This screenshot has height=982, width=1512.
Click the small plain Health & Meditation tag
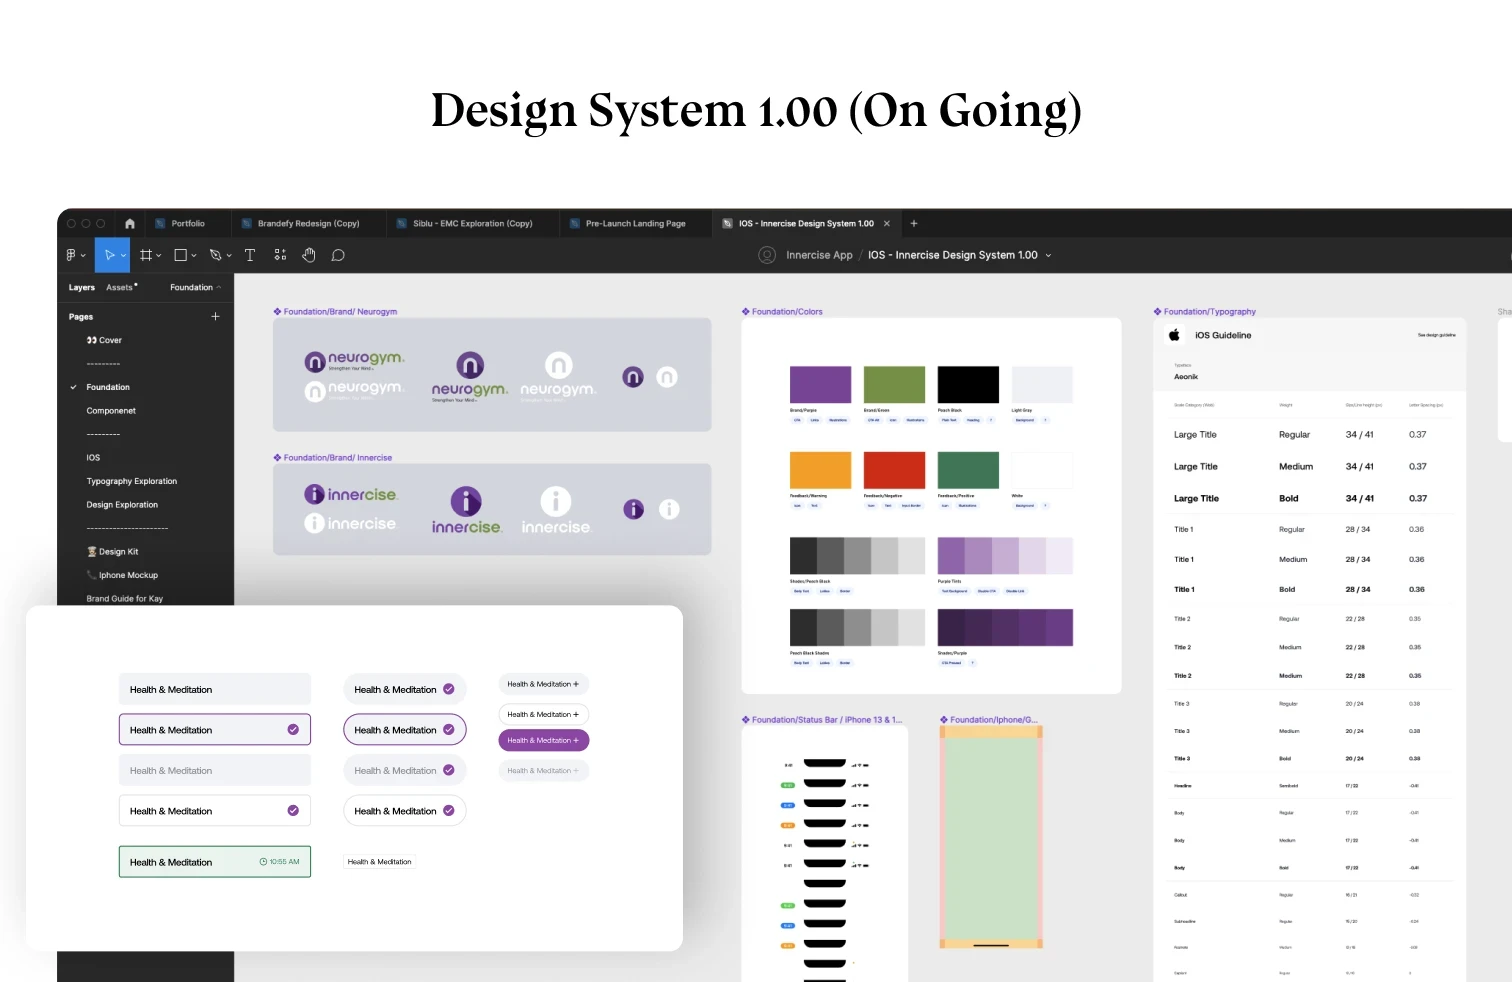click(x=380, y=862)
